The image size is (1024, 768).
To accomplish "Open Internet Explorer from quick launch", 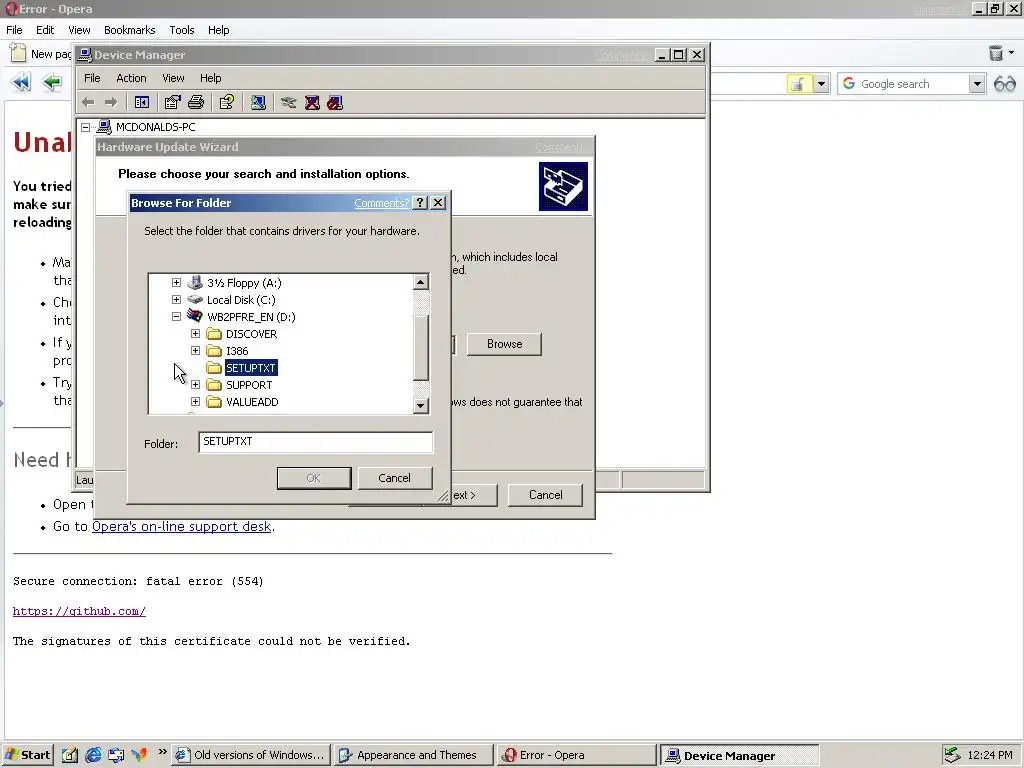I will coord(93,755).
